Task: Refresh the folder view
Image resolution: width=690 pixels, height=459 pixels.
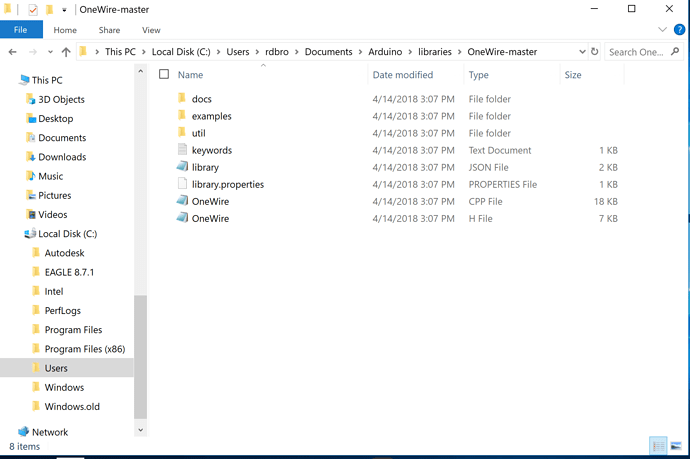Action: point(595,51)
